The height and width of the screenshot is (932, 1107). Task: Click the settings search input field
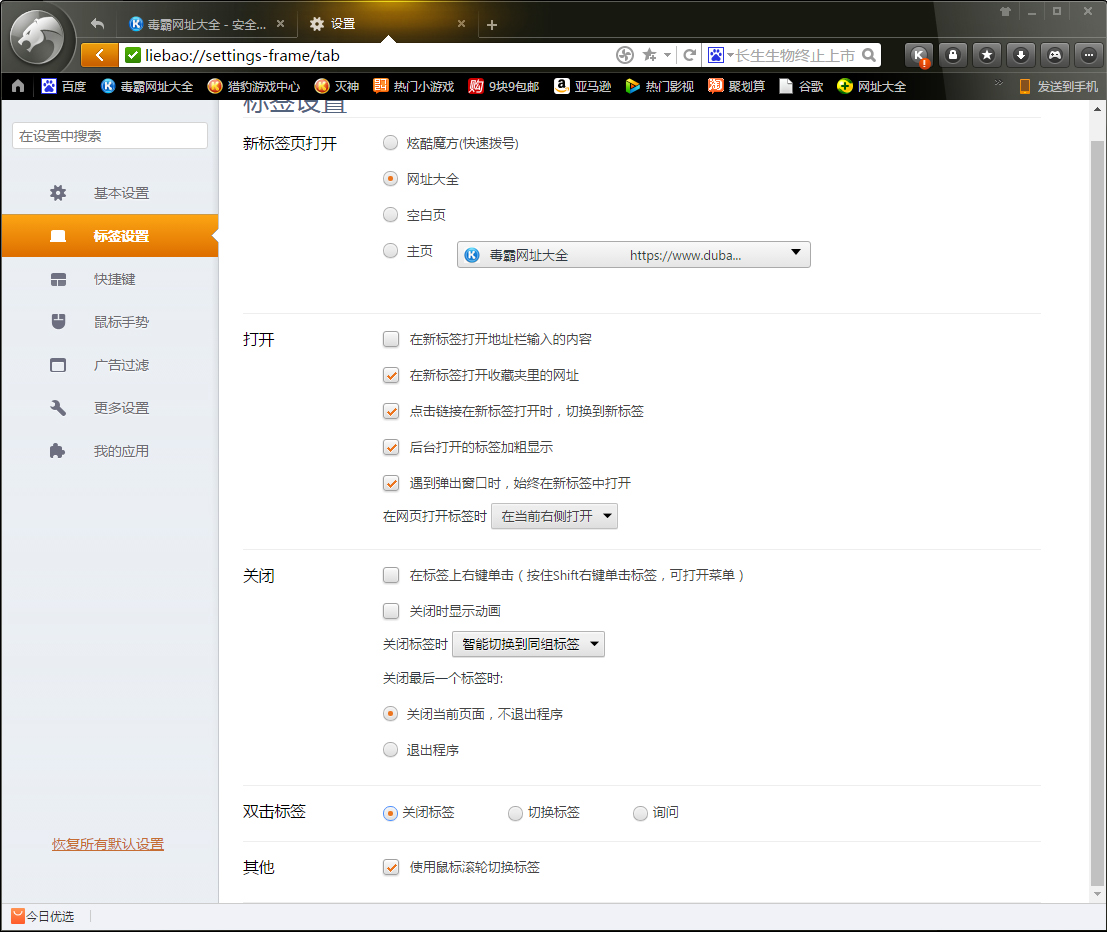(108, 134)
